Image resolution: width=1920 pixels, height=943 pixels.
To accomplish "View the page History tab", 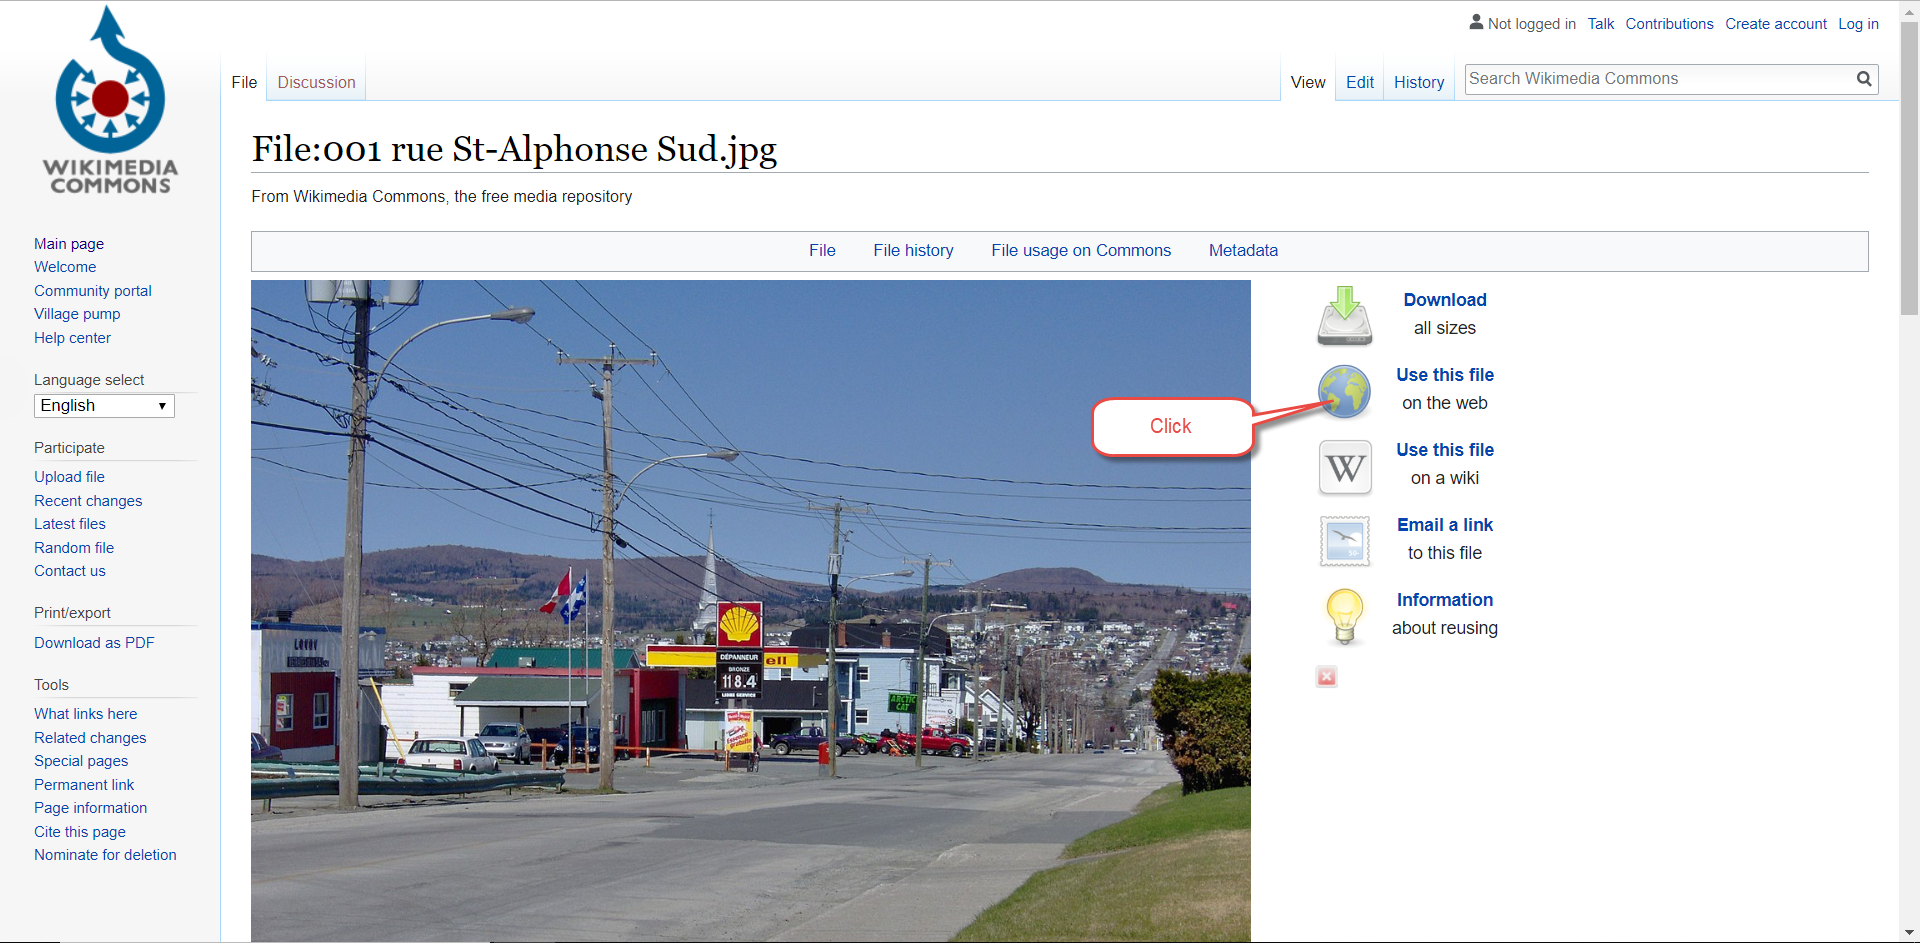I will pos(1418,82).
